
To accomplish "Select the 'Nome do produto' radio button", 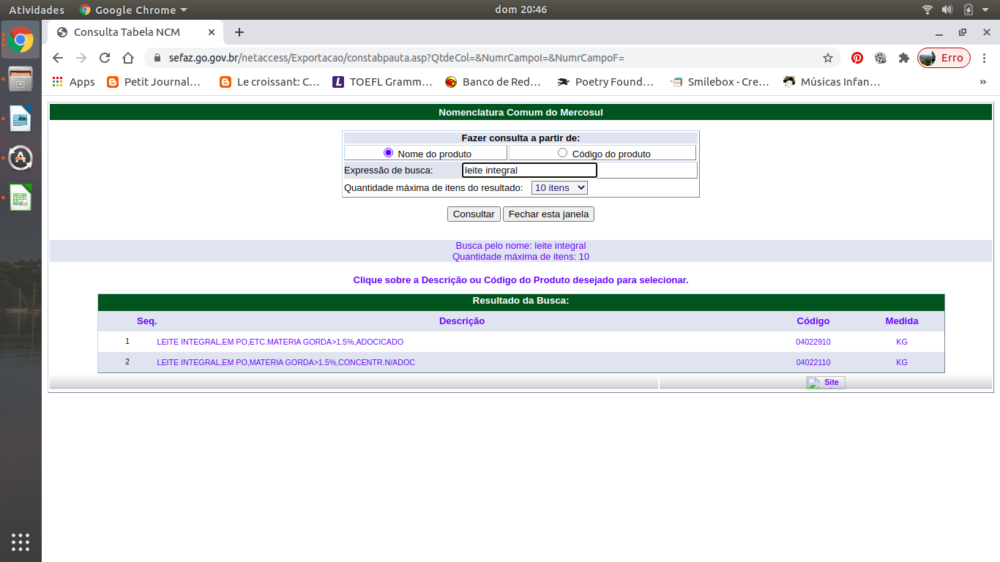I will [x=388, y=153].
